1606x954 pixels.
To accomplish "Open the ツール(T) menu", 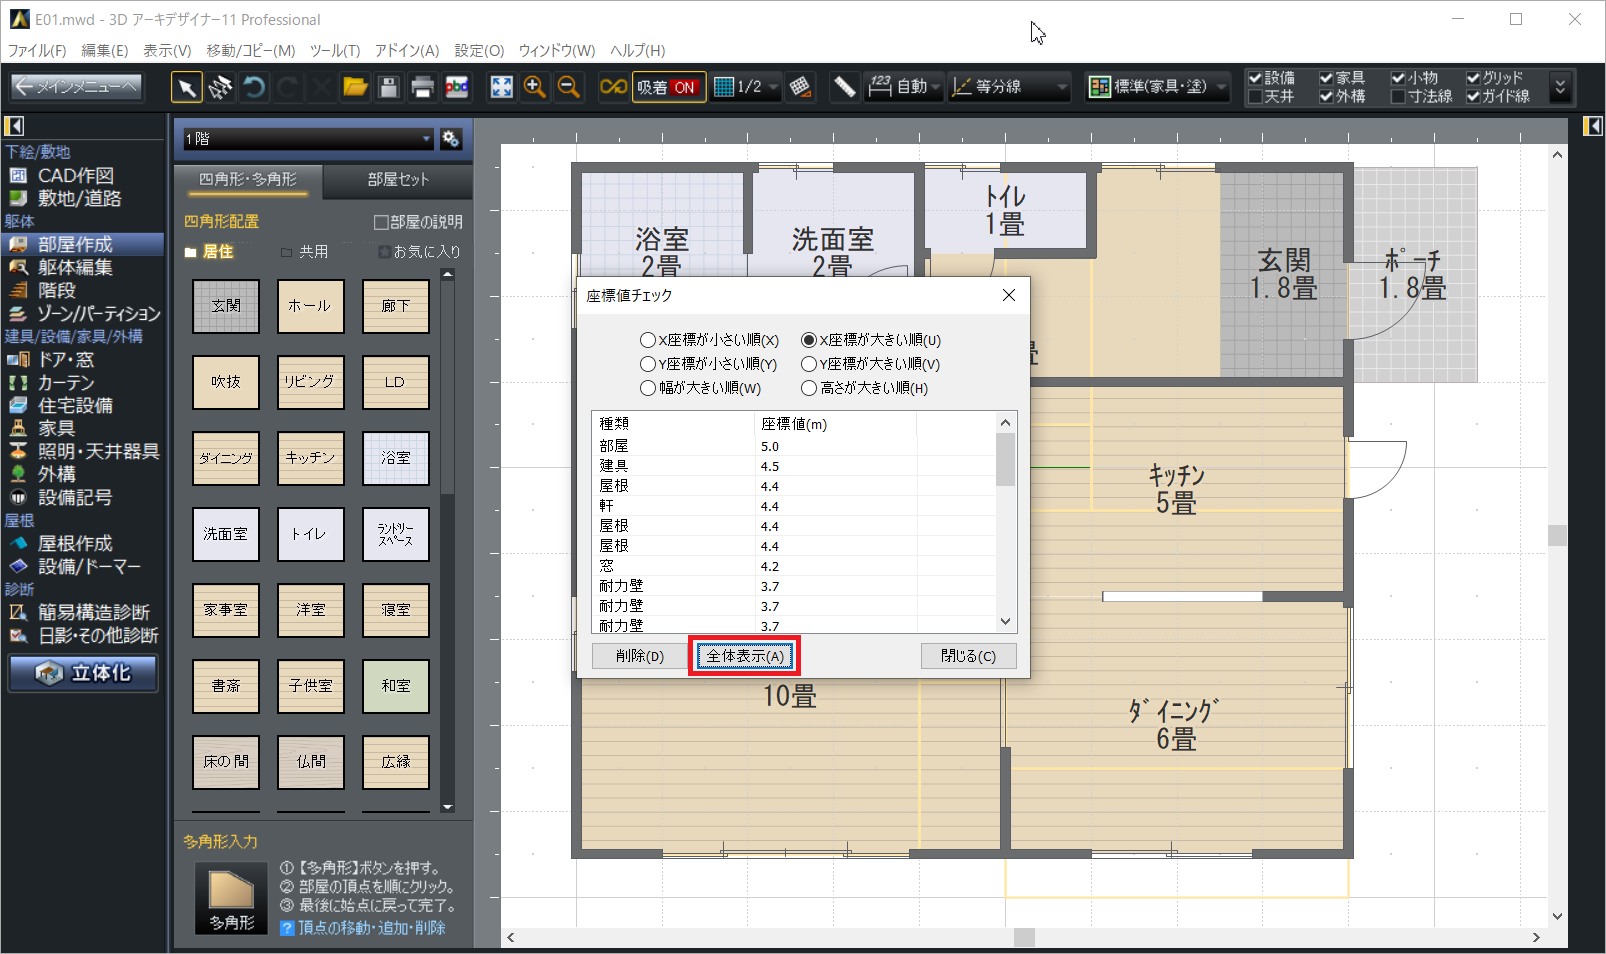I will pyautogui.click(x=334, y=50).
